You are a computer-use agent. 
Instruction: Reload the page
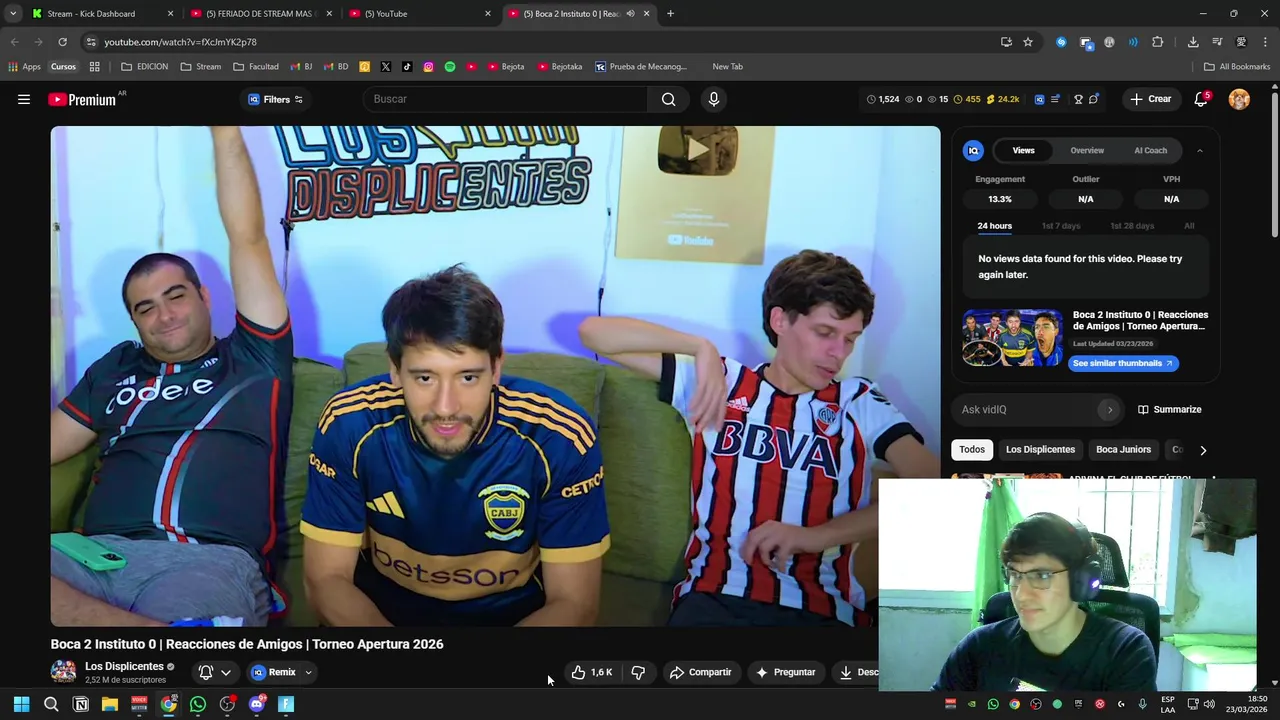62,42
